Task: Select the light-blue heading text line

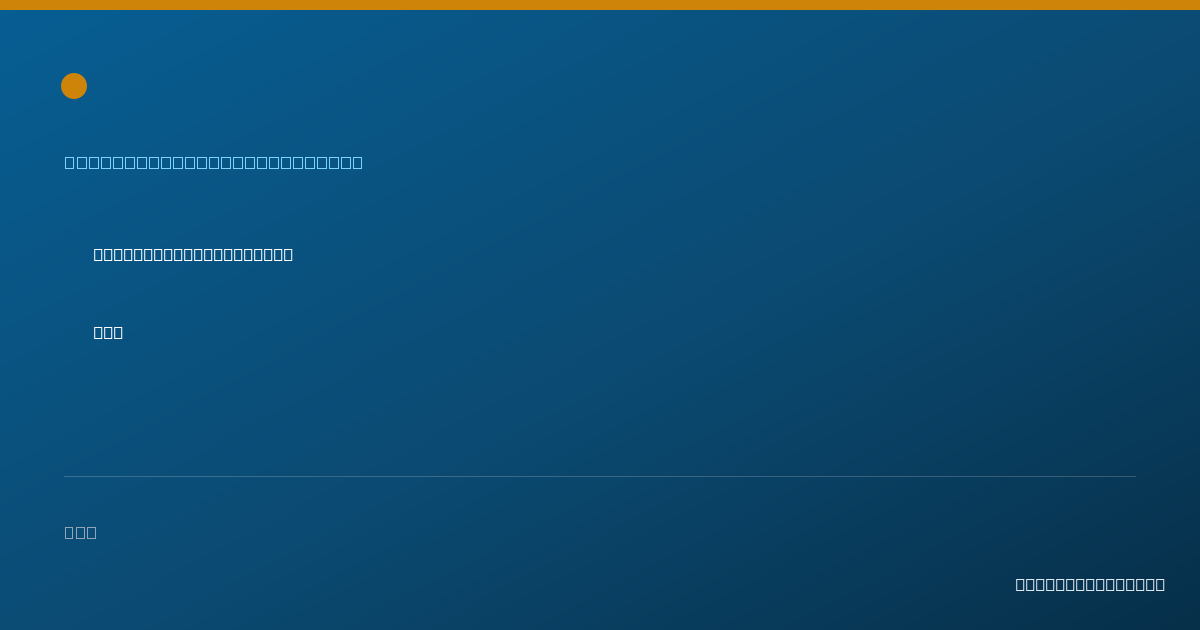Action: coord(214,162)
